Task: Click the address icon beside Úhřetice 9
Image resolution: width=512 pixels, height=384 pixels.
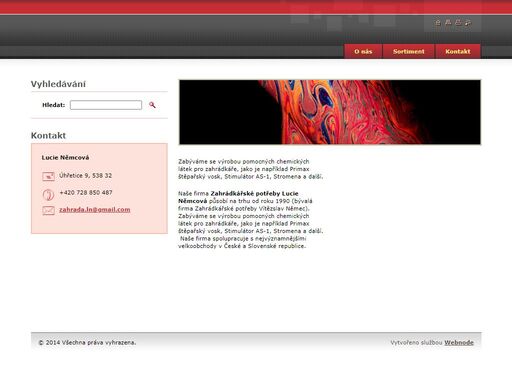Action: [48, 176]
